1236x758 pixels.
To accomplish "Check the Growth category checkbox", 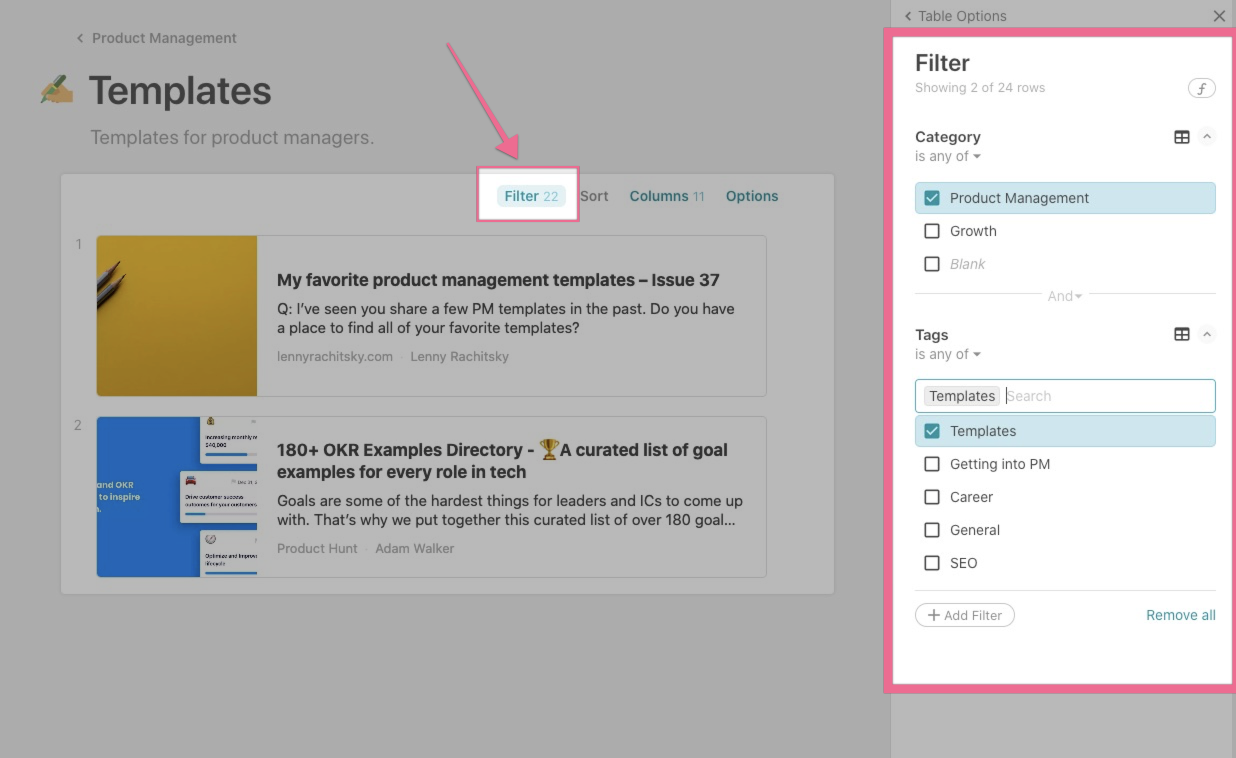I will pyautogui.click(x=932, y=231).
